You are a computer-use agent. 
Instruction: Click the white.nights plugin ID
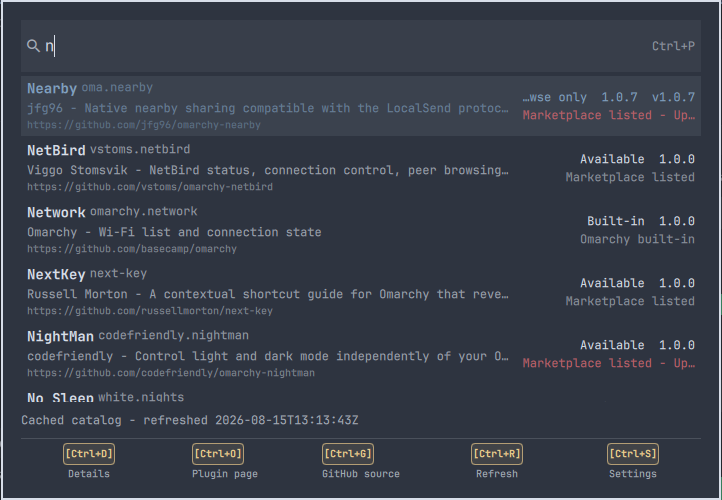[x=141, y=397]
